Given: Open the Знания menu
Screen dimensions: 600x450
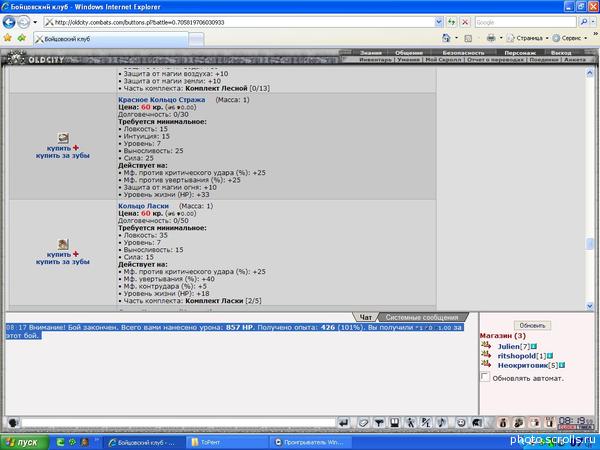Looking at the screenshot, I should (370, 53).
